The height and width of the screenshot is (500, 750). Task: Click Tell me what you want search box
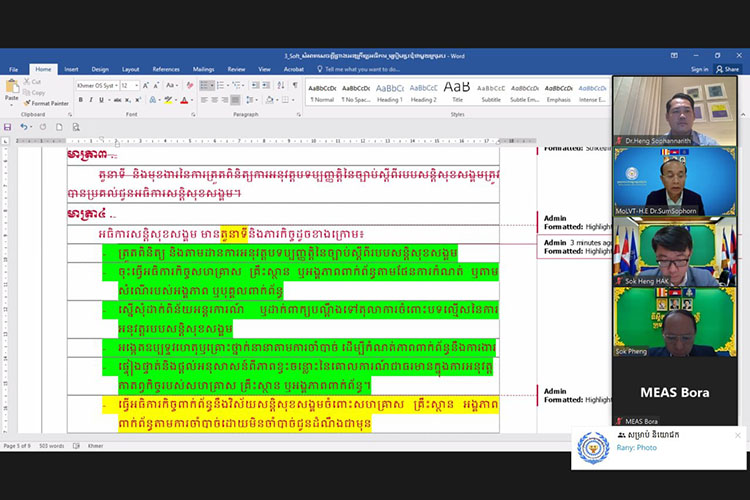362,69
